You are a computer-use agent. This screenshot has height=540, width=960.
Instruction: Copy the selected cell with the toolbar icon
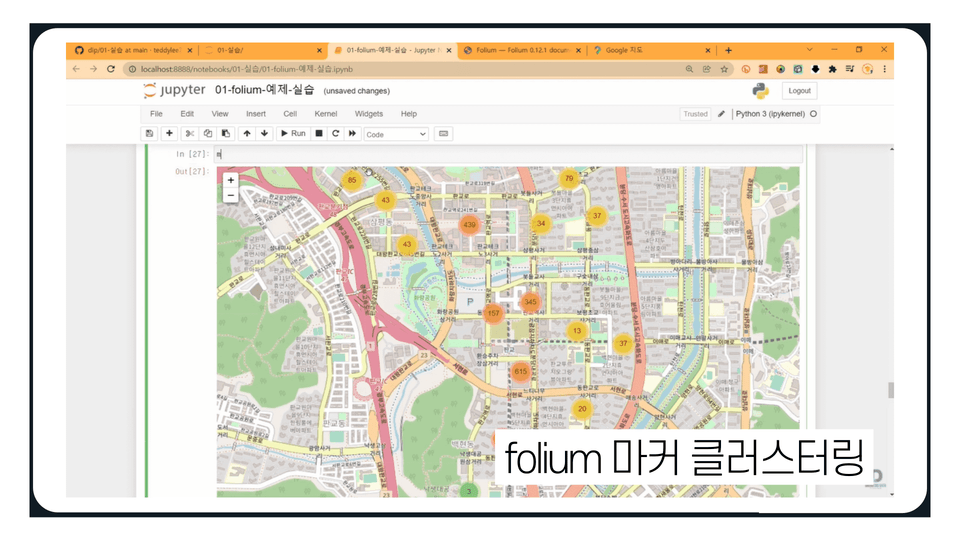tap(208, 133)
